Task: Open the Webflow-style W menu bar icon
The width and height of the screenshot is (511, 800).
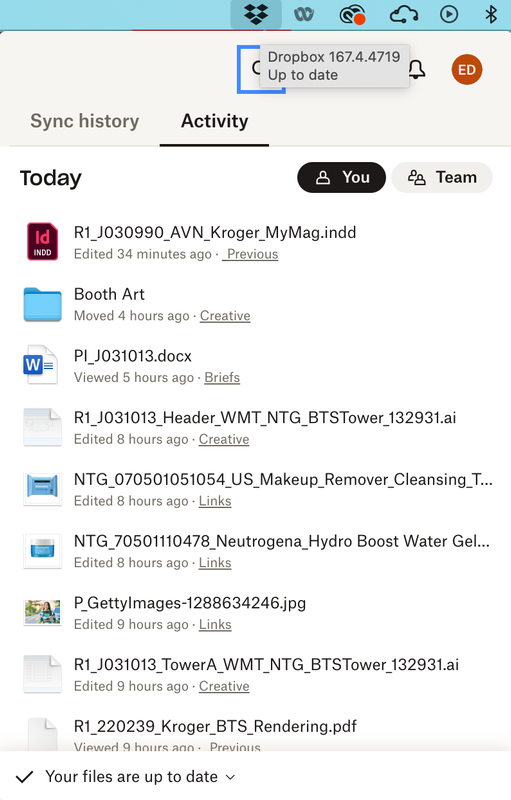Action: (x=304, y=14)
